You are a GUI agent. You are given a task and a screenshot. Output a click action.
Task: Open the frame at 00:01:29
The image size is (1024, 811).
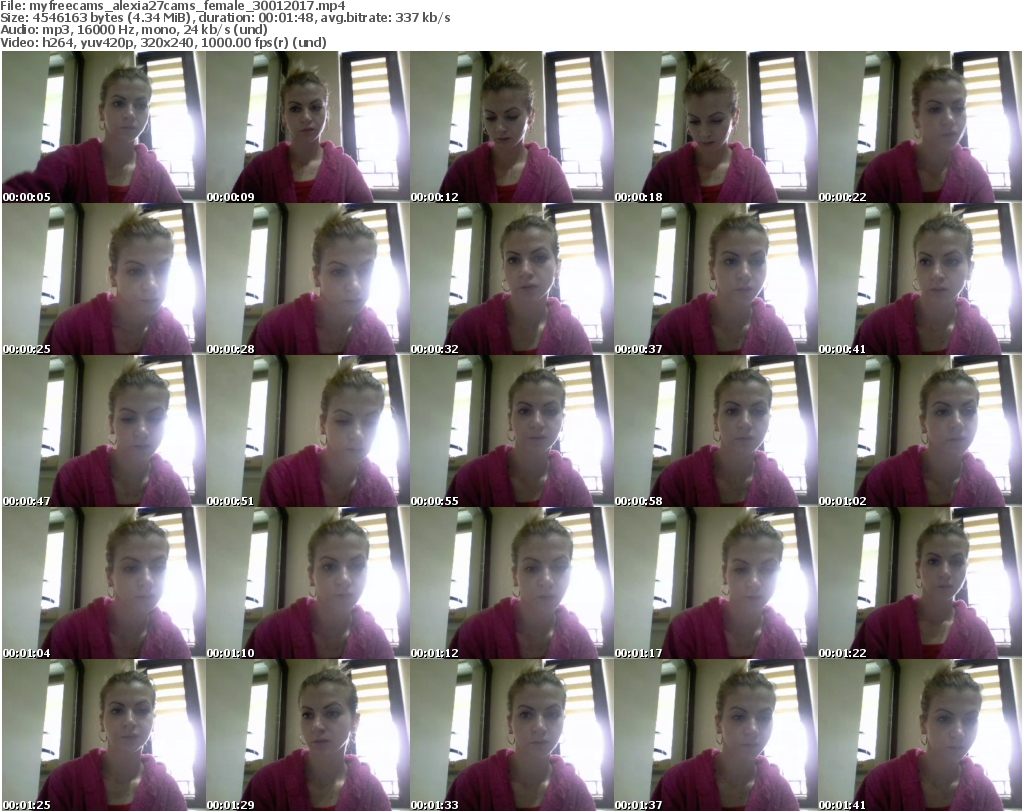click(308, 735)
